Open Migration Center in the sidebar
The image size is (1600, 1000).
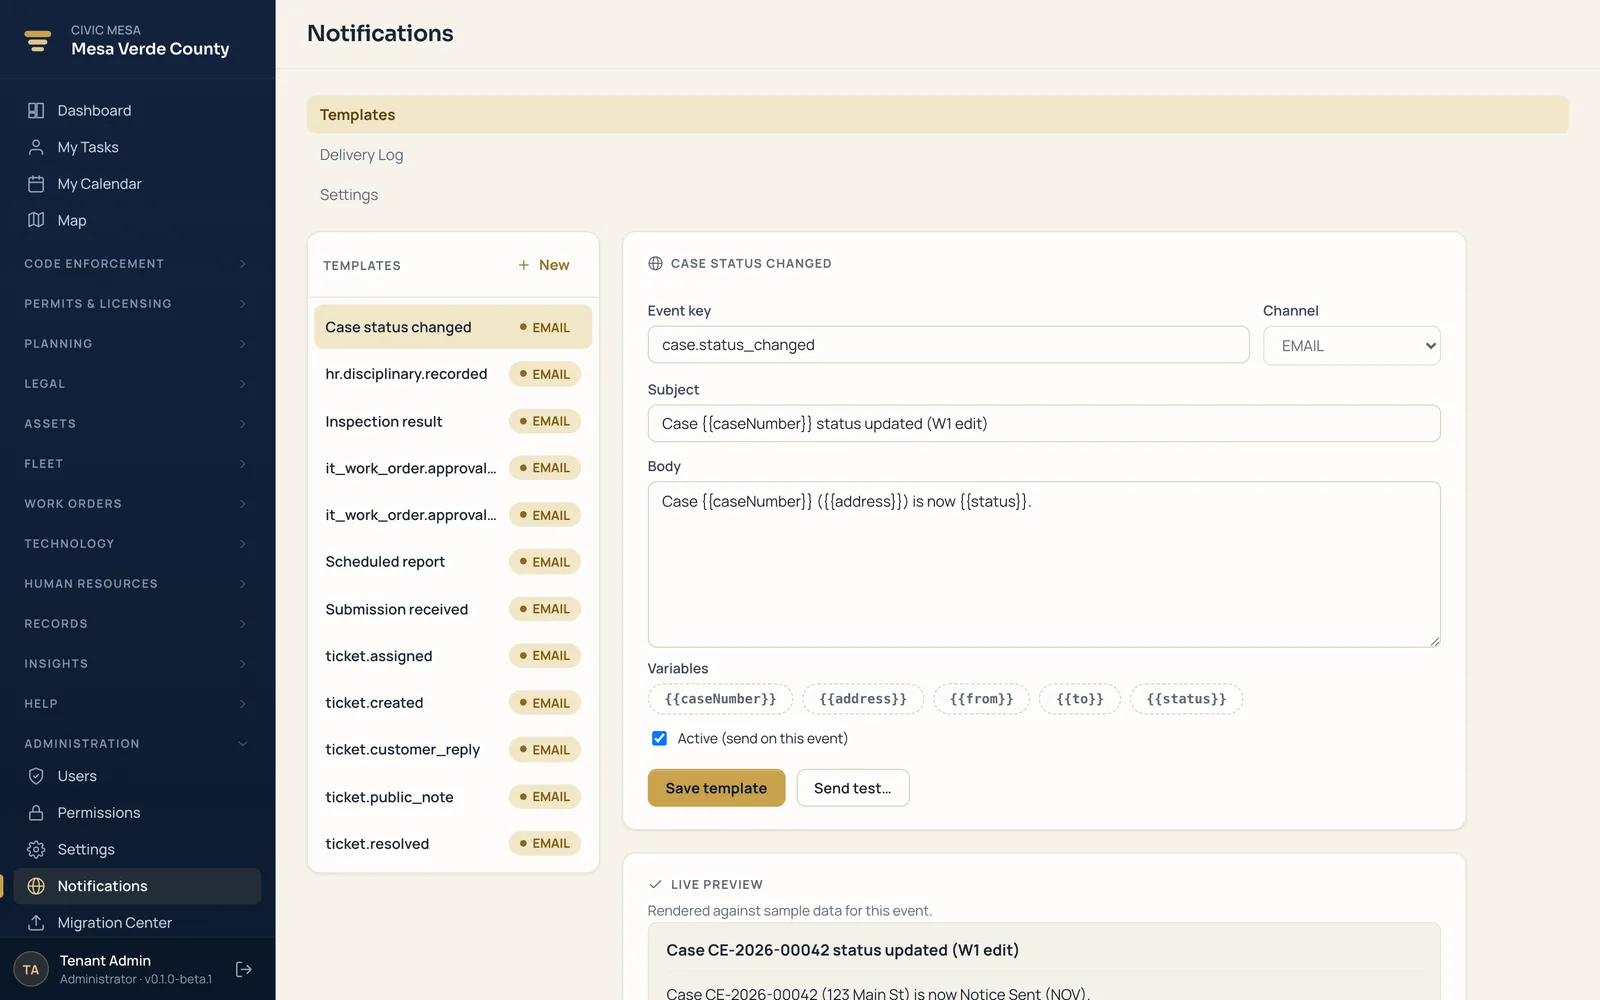pos(137,923)
